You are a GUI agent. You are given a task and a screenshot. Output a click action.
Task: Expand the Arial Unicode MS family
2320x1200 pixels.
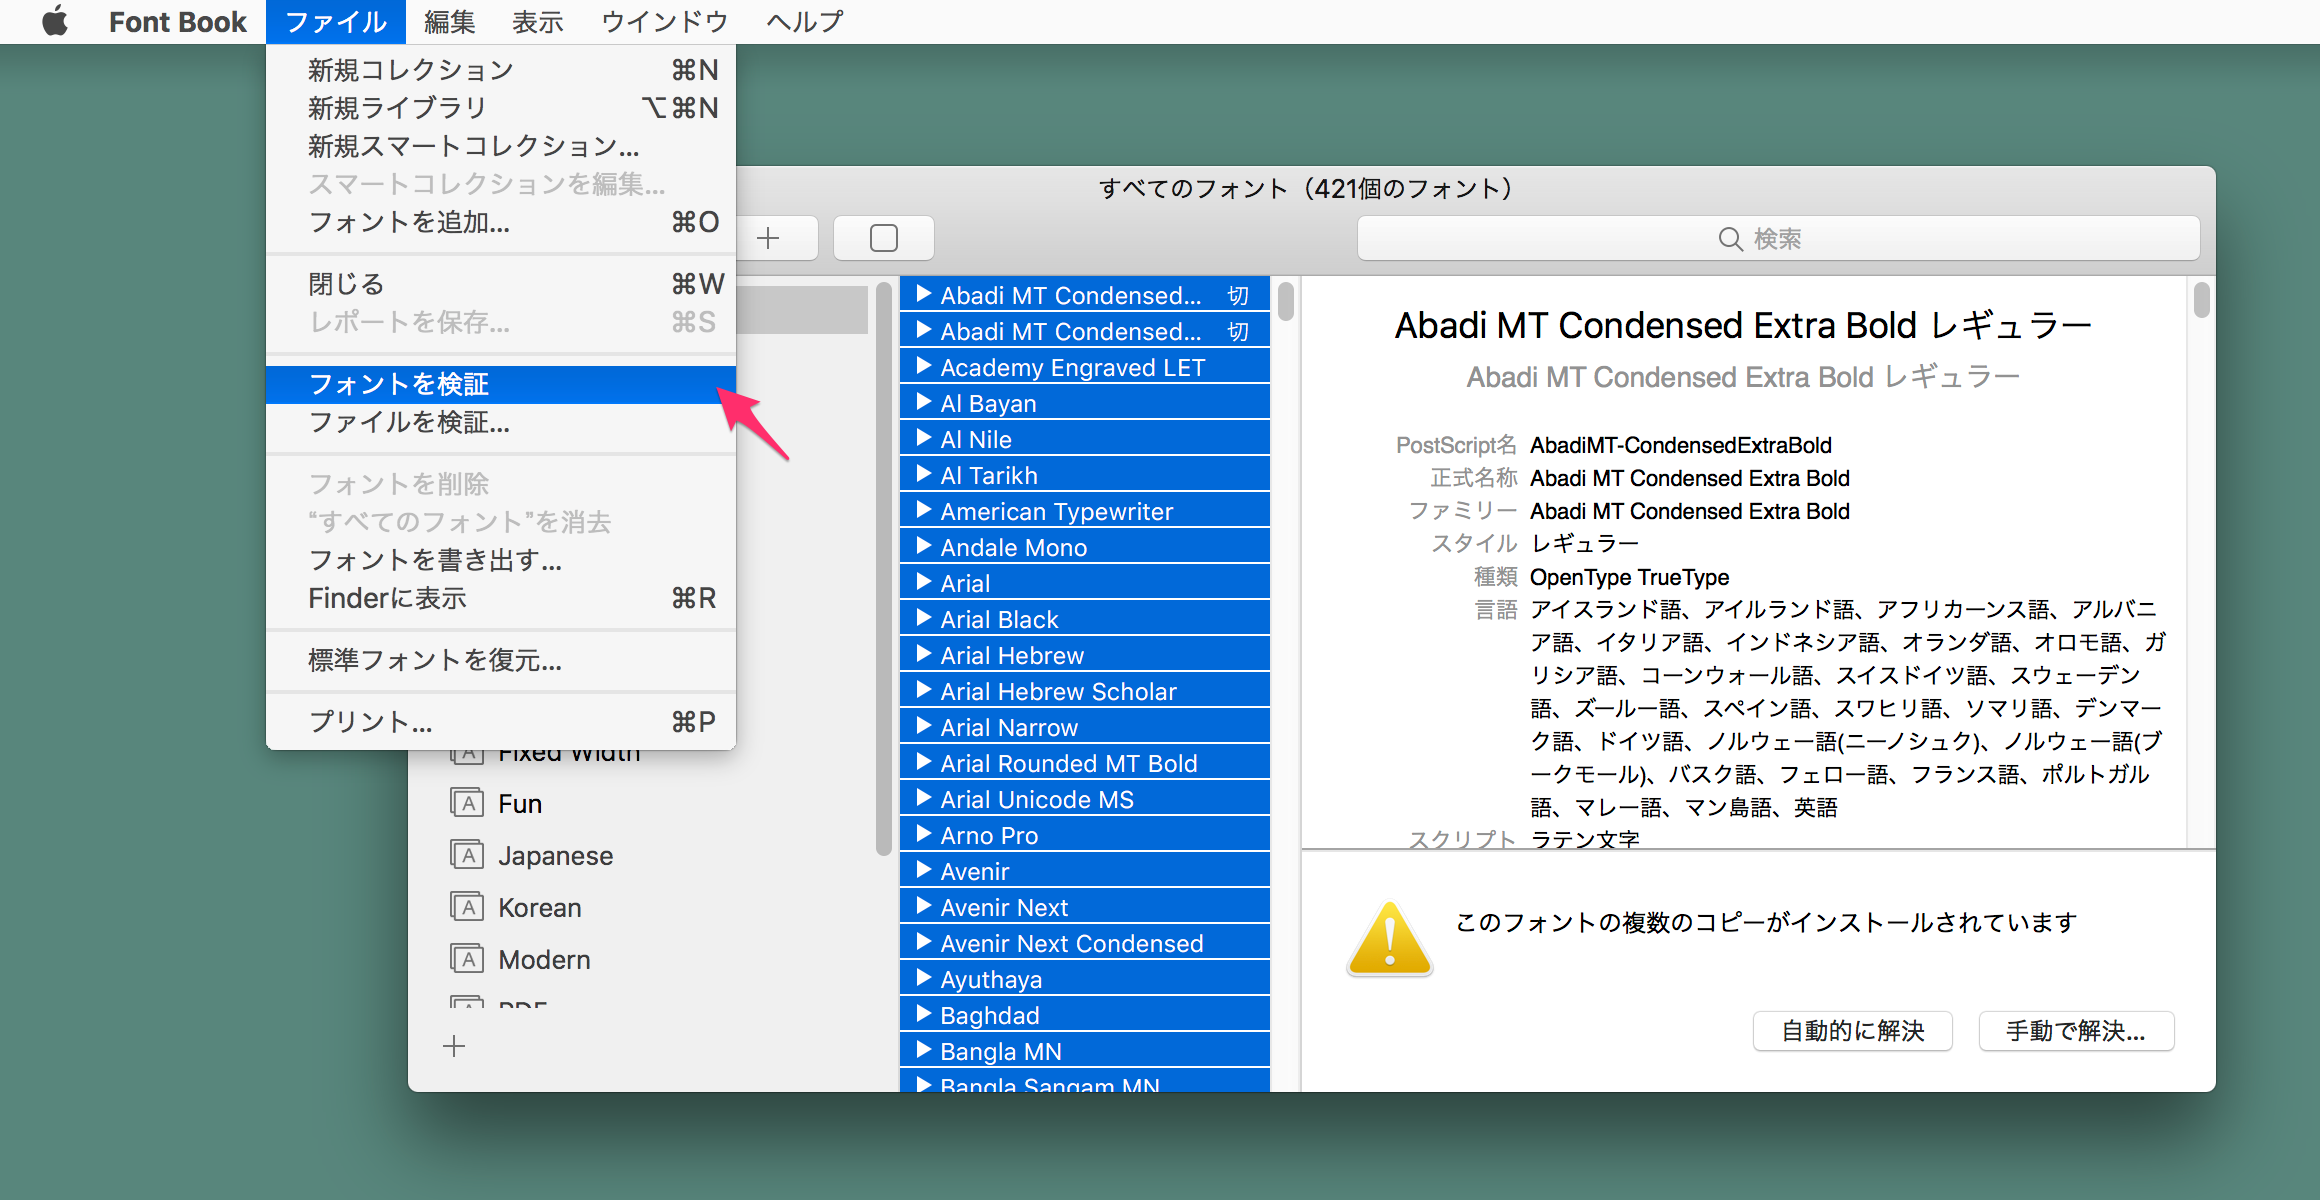coord(924,798)
